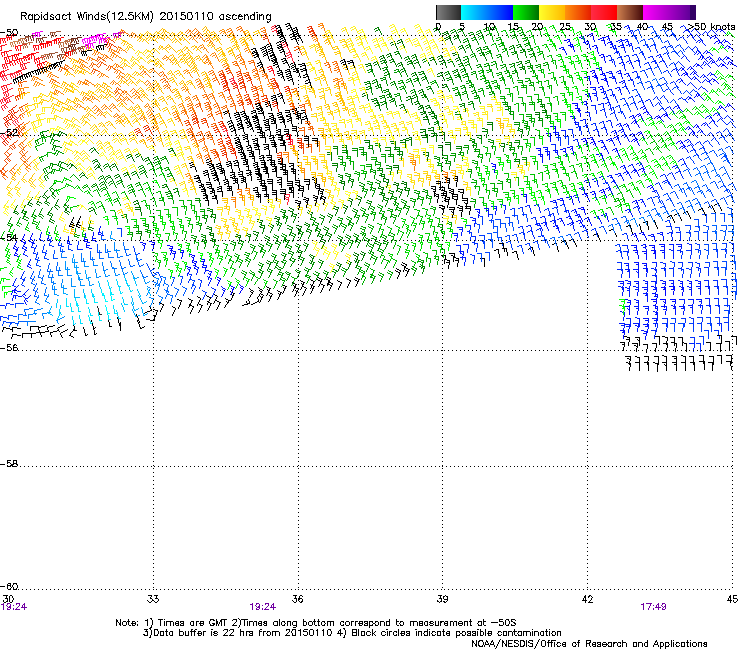Viewport: 740px width, 650px height.
Task: Click the legend value '25'
Action: coord(564,26)
